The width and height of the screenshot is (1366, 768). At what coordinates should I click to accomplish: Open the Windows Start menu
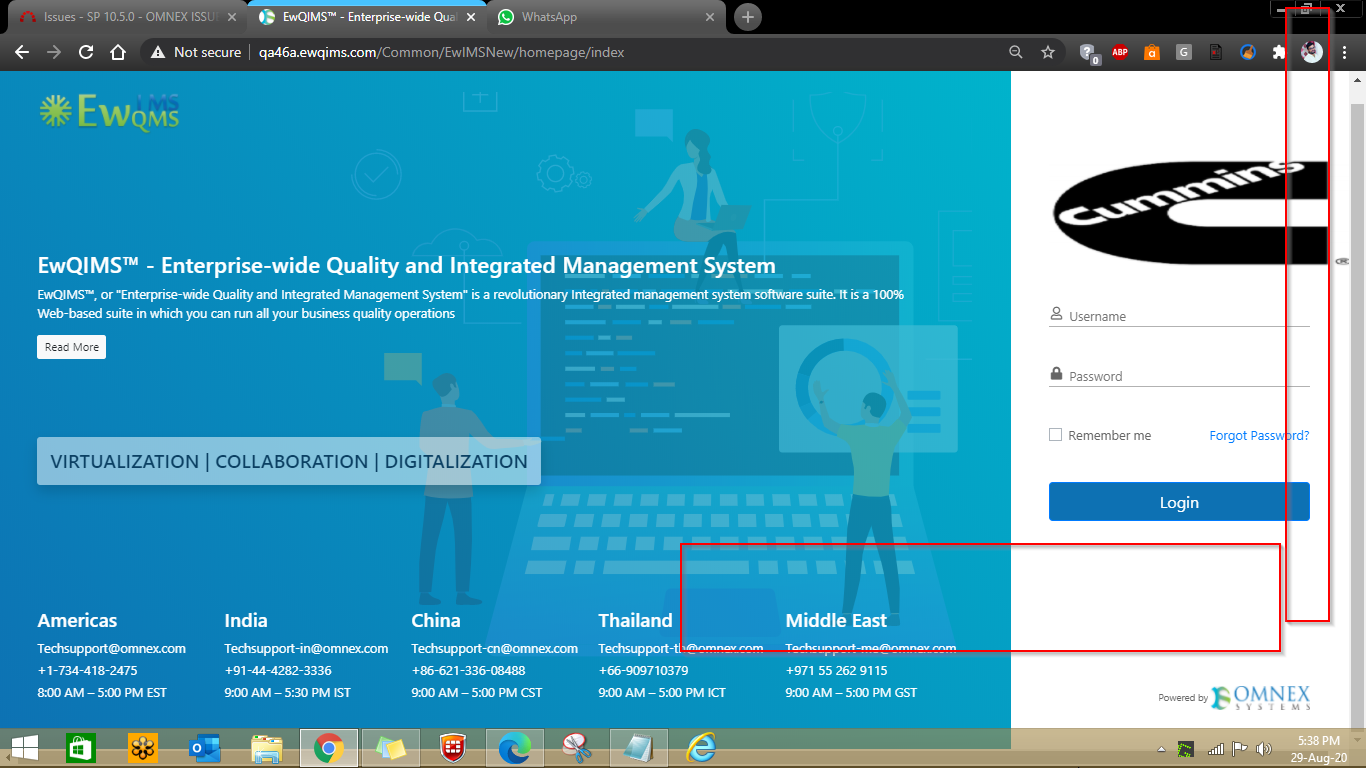pos(24,747)
